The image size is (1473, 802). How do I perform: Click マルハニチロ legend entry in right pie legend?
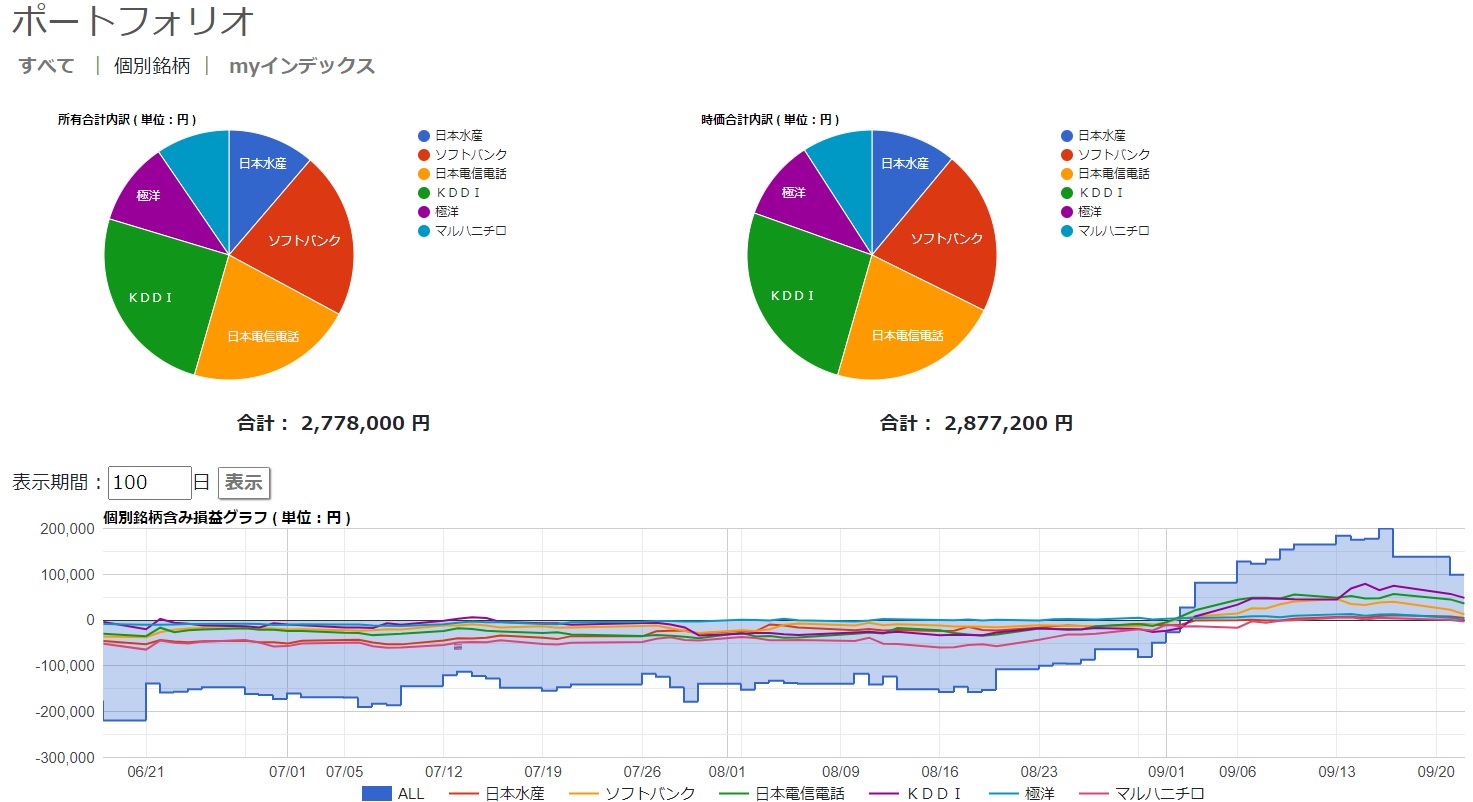click(x=1105, y=231)
